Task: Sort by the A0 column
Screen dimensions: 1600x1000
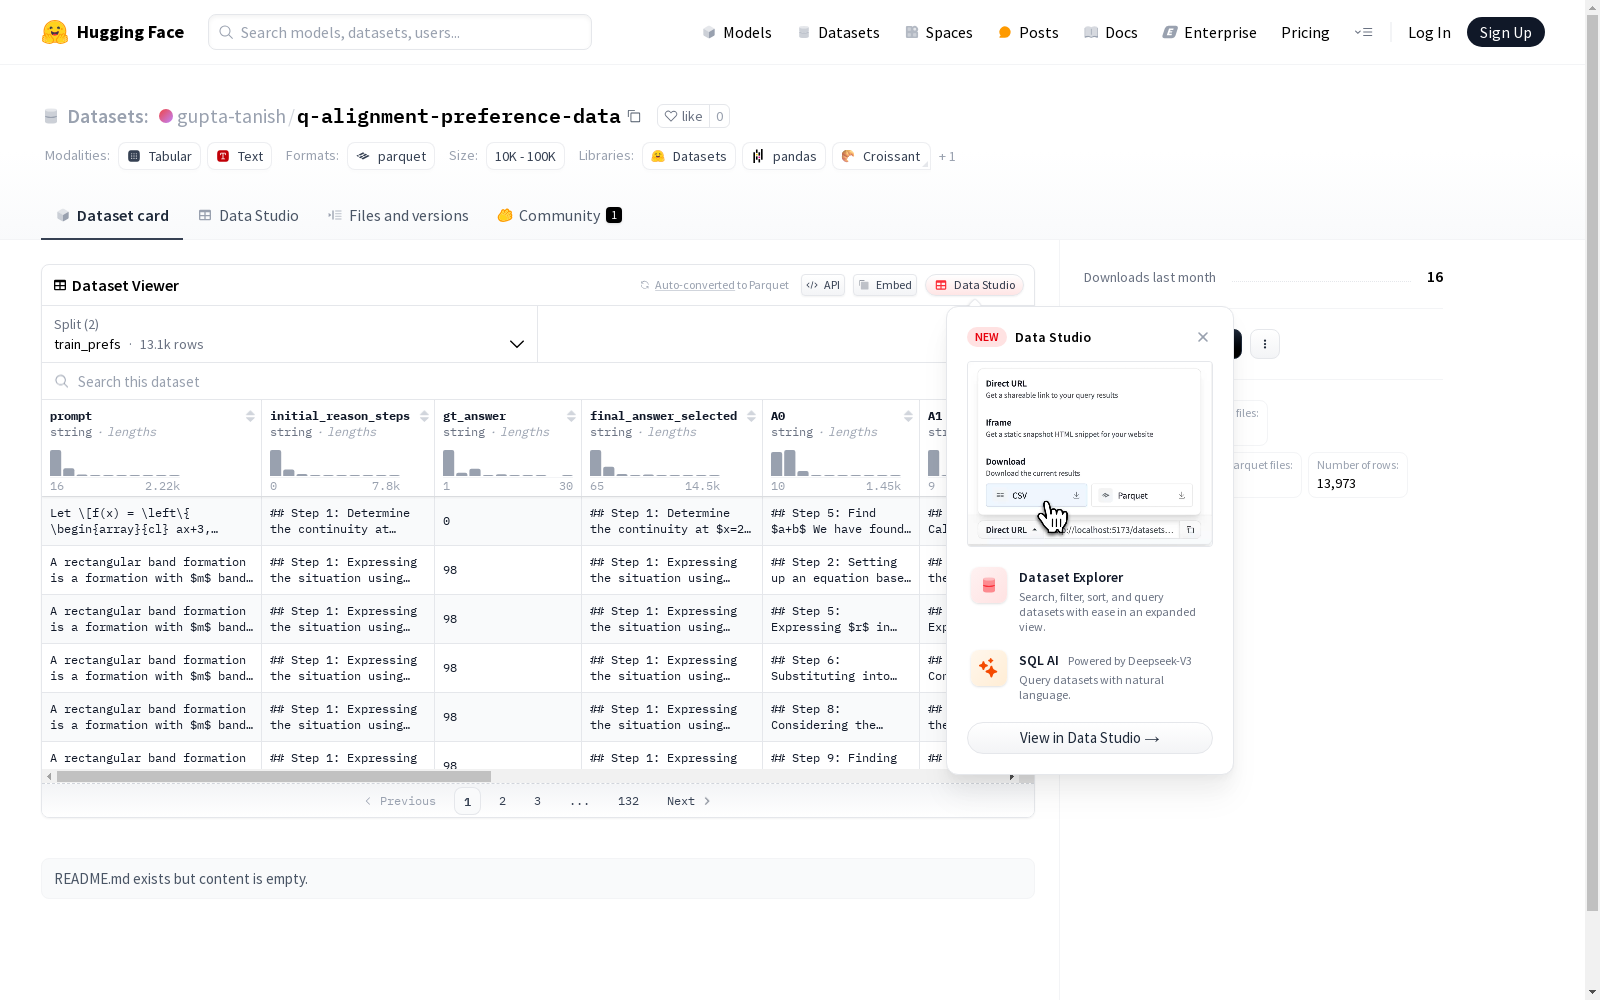Action: (908, 416)
